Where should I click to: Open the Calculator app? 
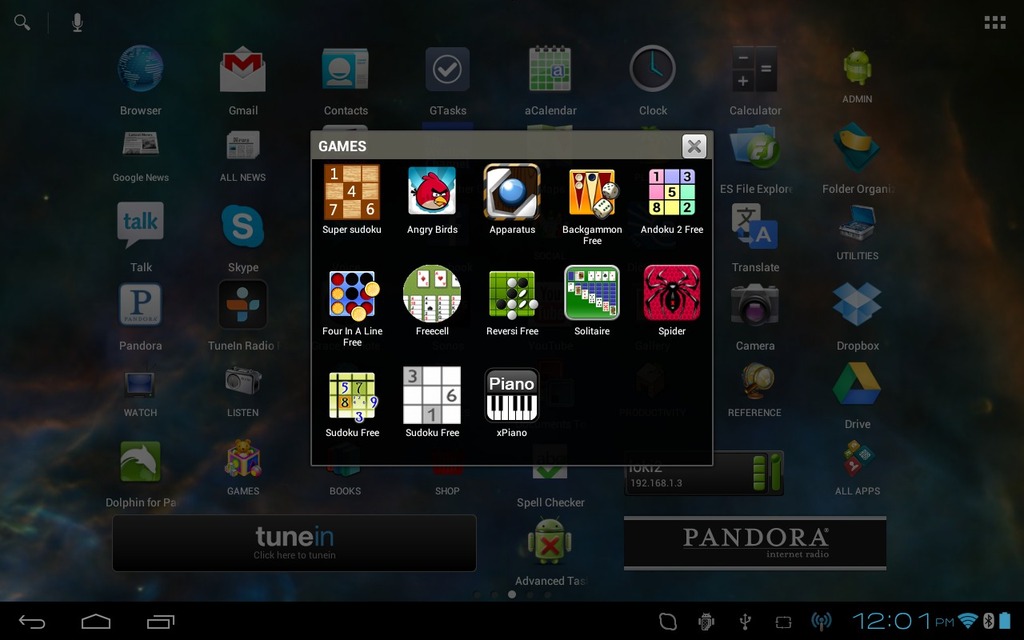[x=755, y=69]
